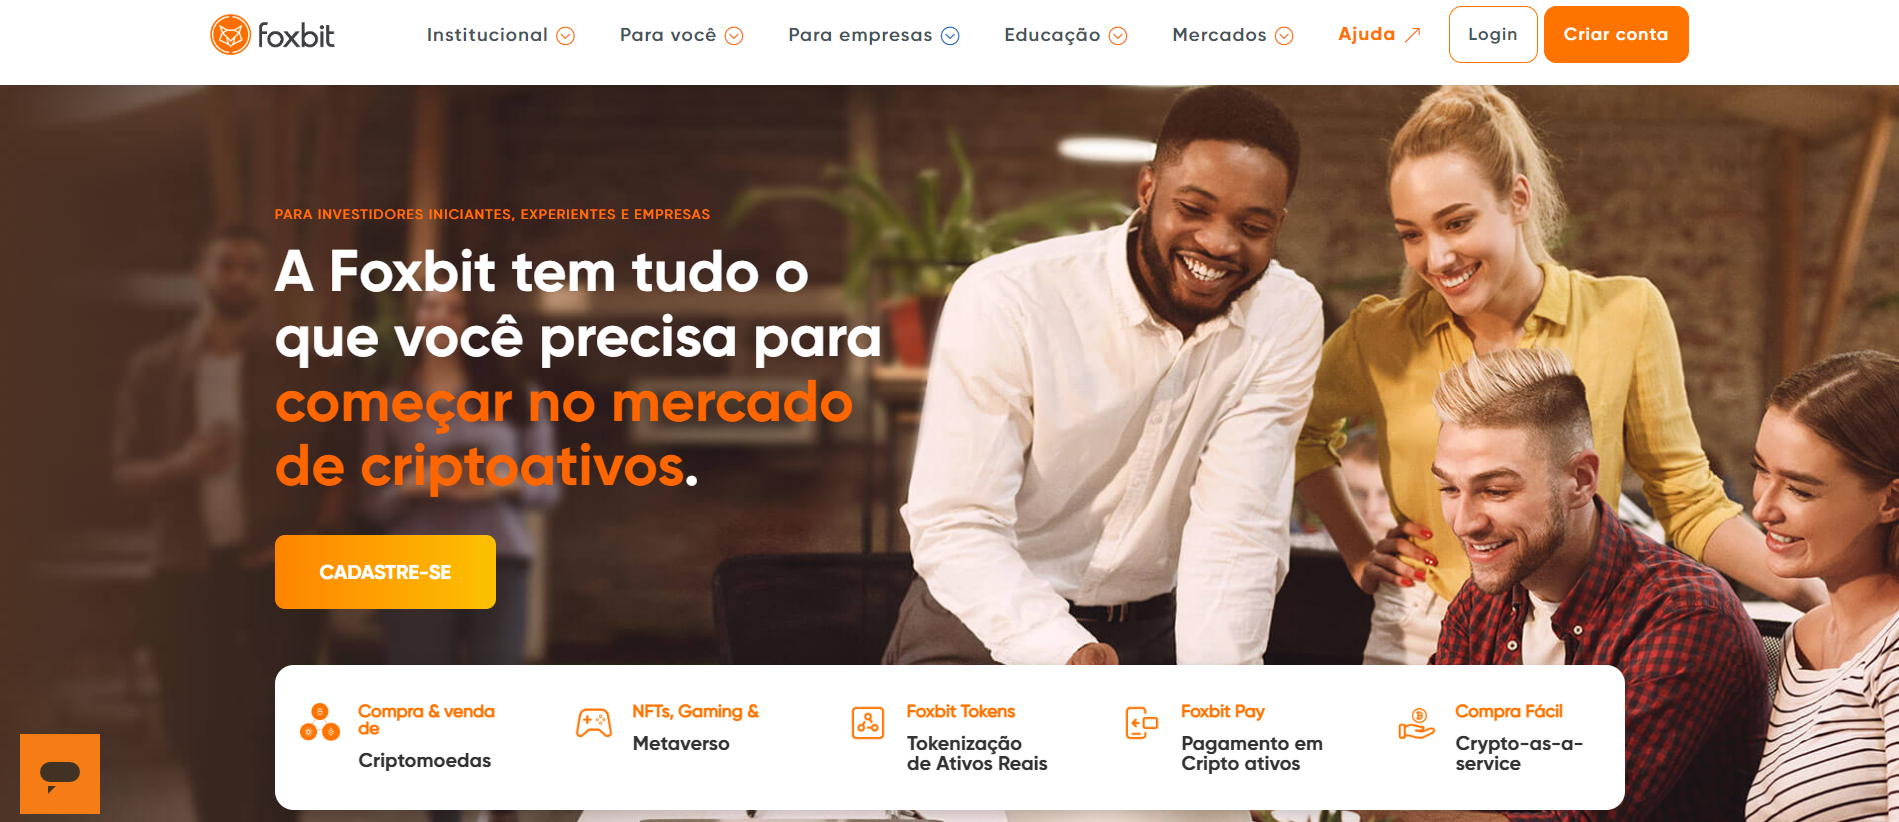The image size is (1899, 822).
Task: Open the Educação menu item
Action: (x=1066, y=35)
